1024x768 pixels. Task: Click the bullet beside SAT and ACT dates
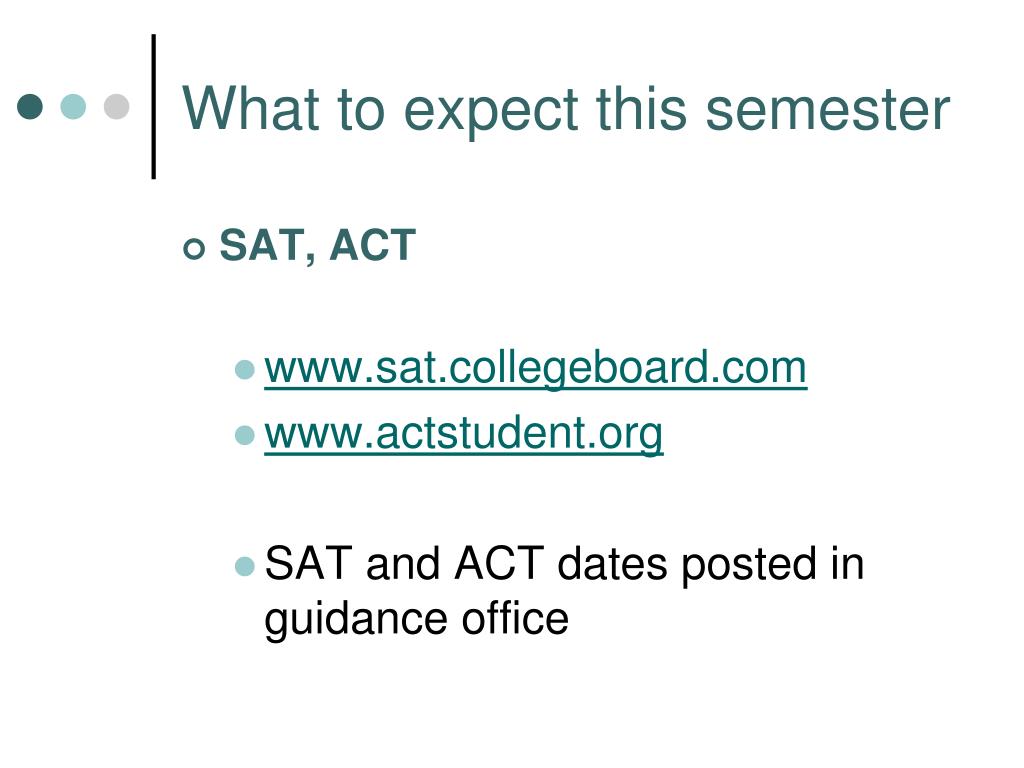pos(244,566)
